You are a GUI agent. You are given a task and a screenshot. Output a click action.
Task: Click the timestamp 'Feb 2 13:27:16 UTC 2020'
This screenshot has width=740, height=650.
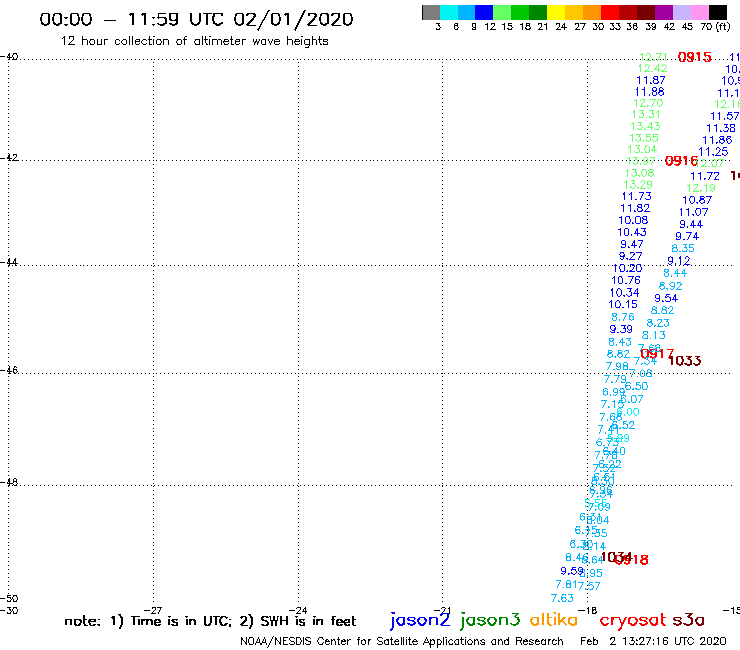coord(653,641)
